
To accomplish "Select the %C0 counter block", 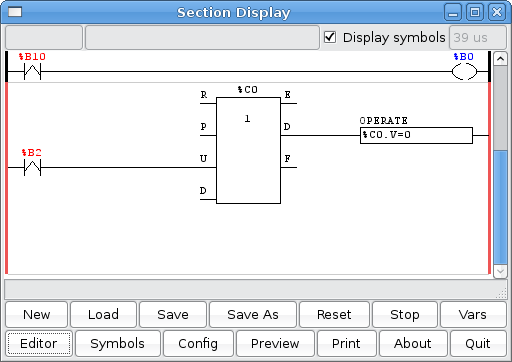I will 248,150.
